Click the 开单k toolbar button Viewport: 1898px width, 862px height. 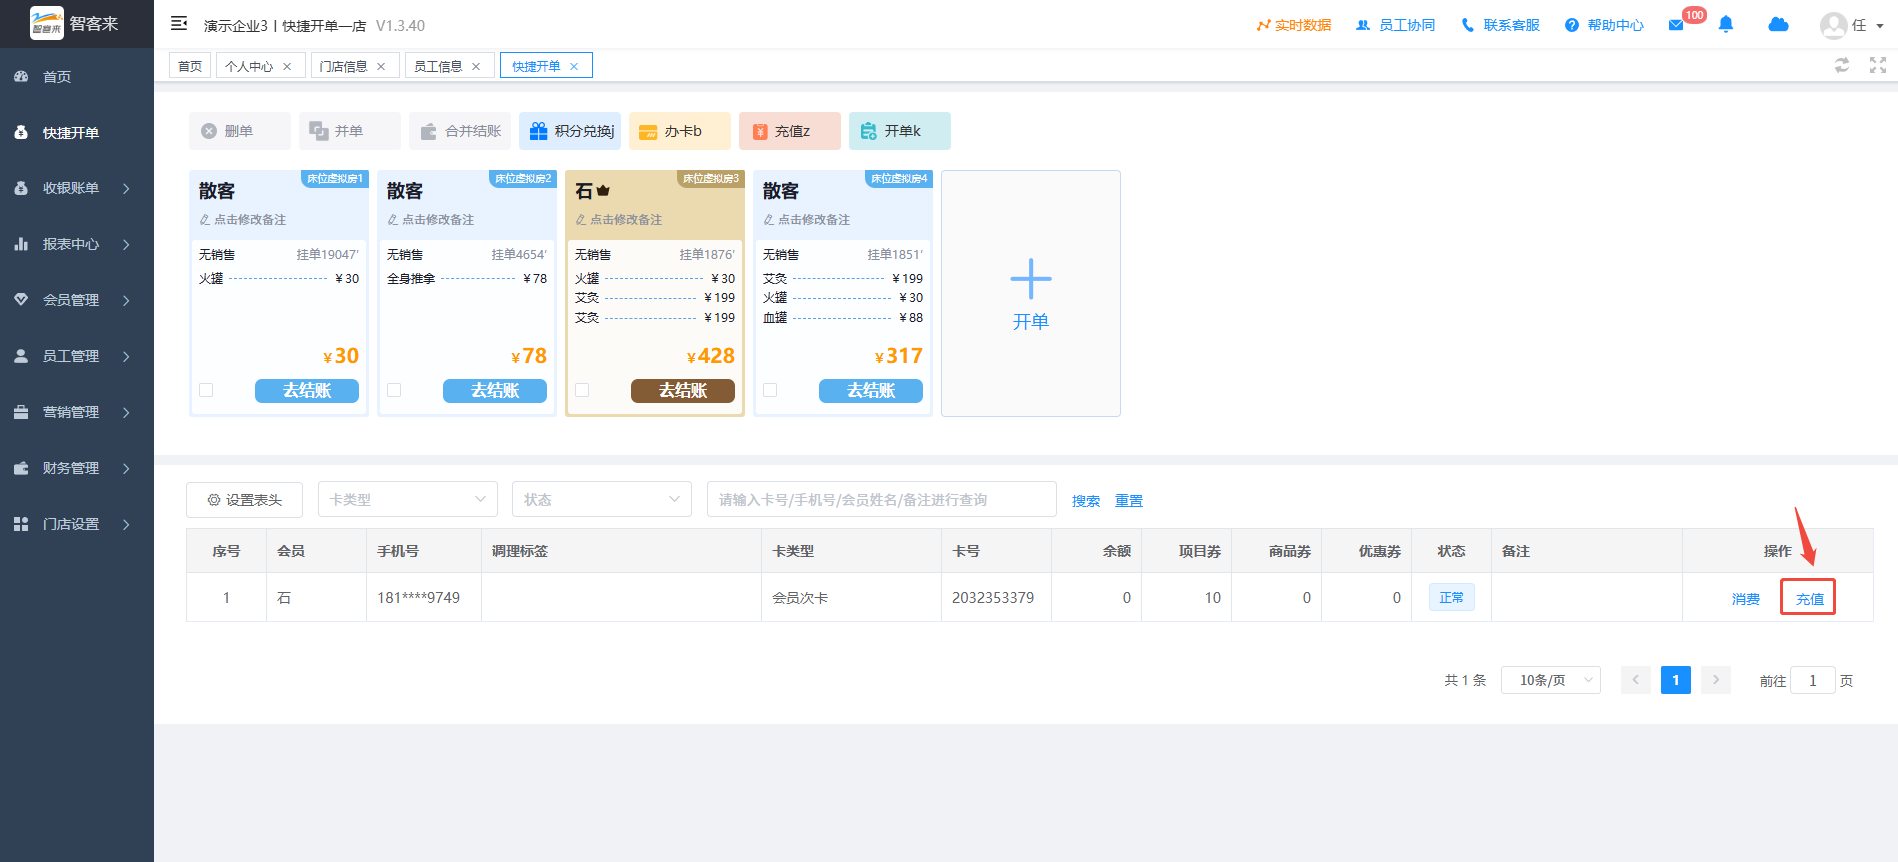(899, 131)
